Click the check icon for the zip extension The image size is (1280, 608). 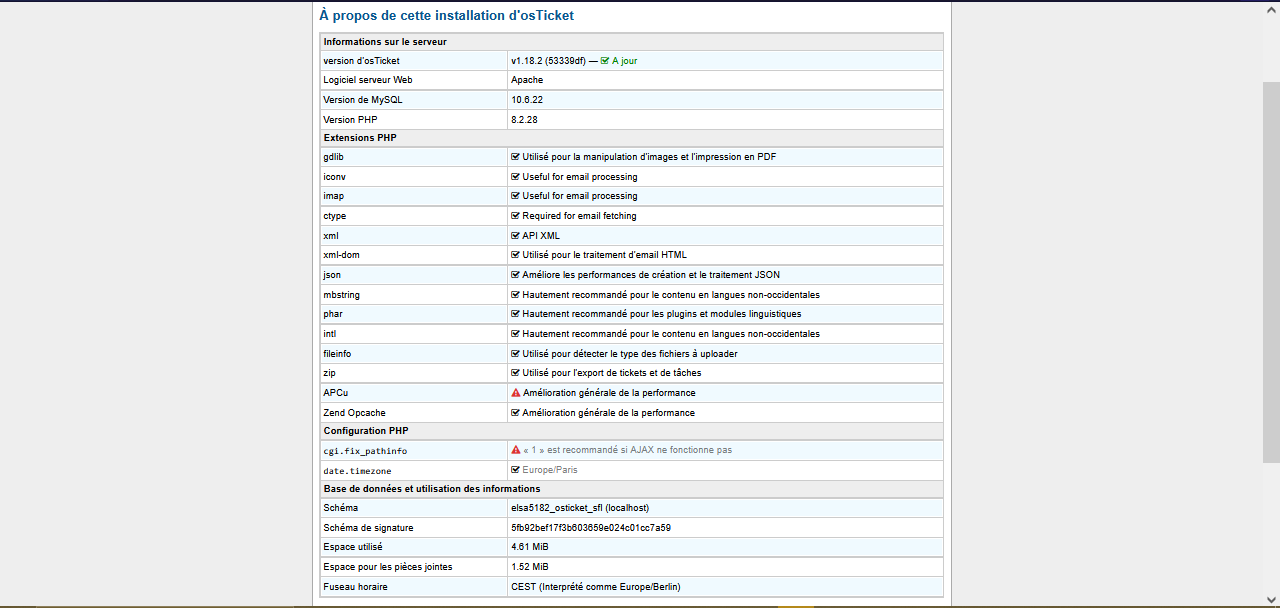point(515,373)
